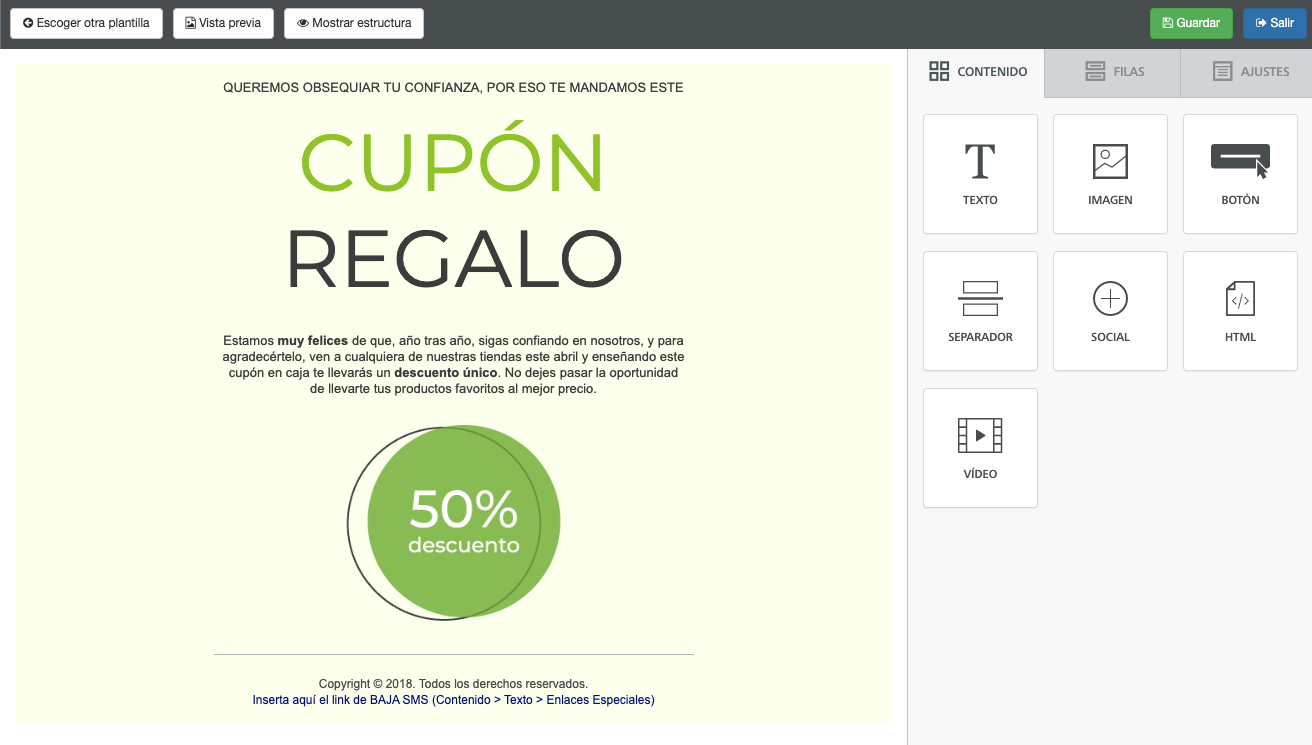Toggle Mostrar estructura view
The height and width of the screenshot is (745, 1312).
tap(353, 22)
